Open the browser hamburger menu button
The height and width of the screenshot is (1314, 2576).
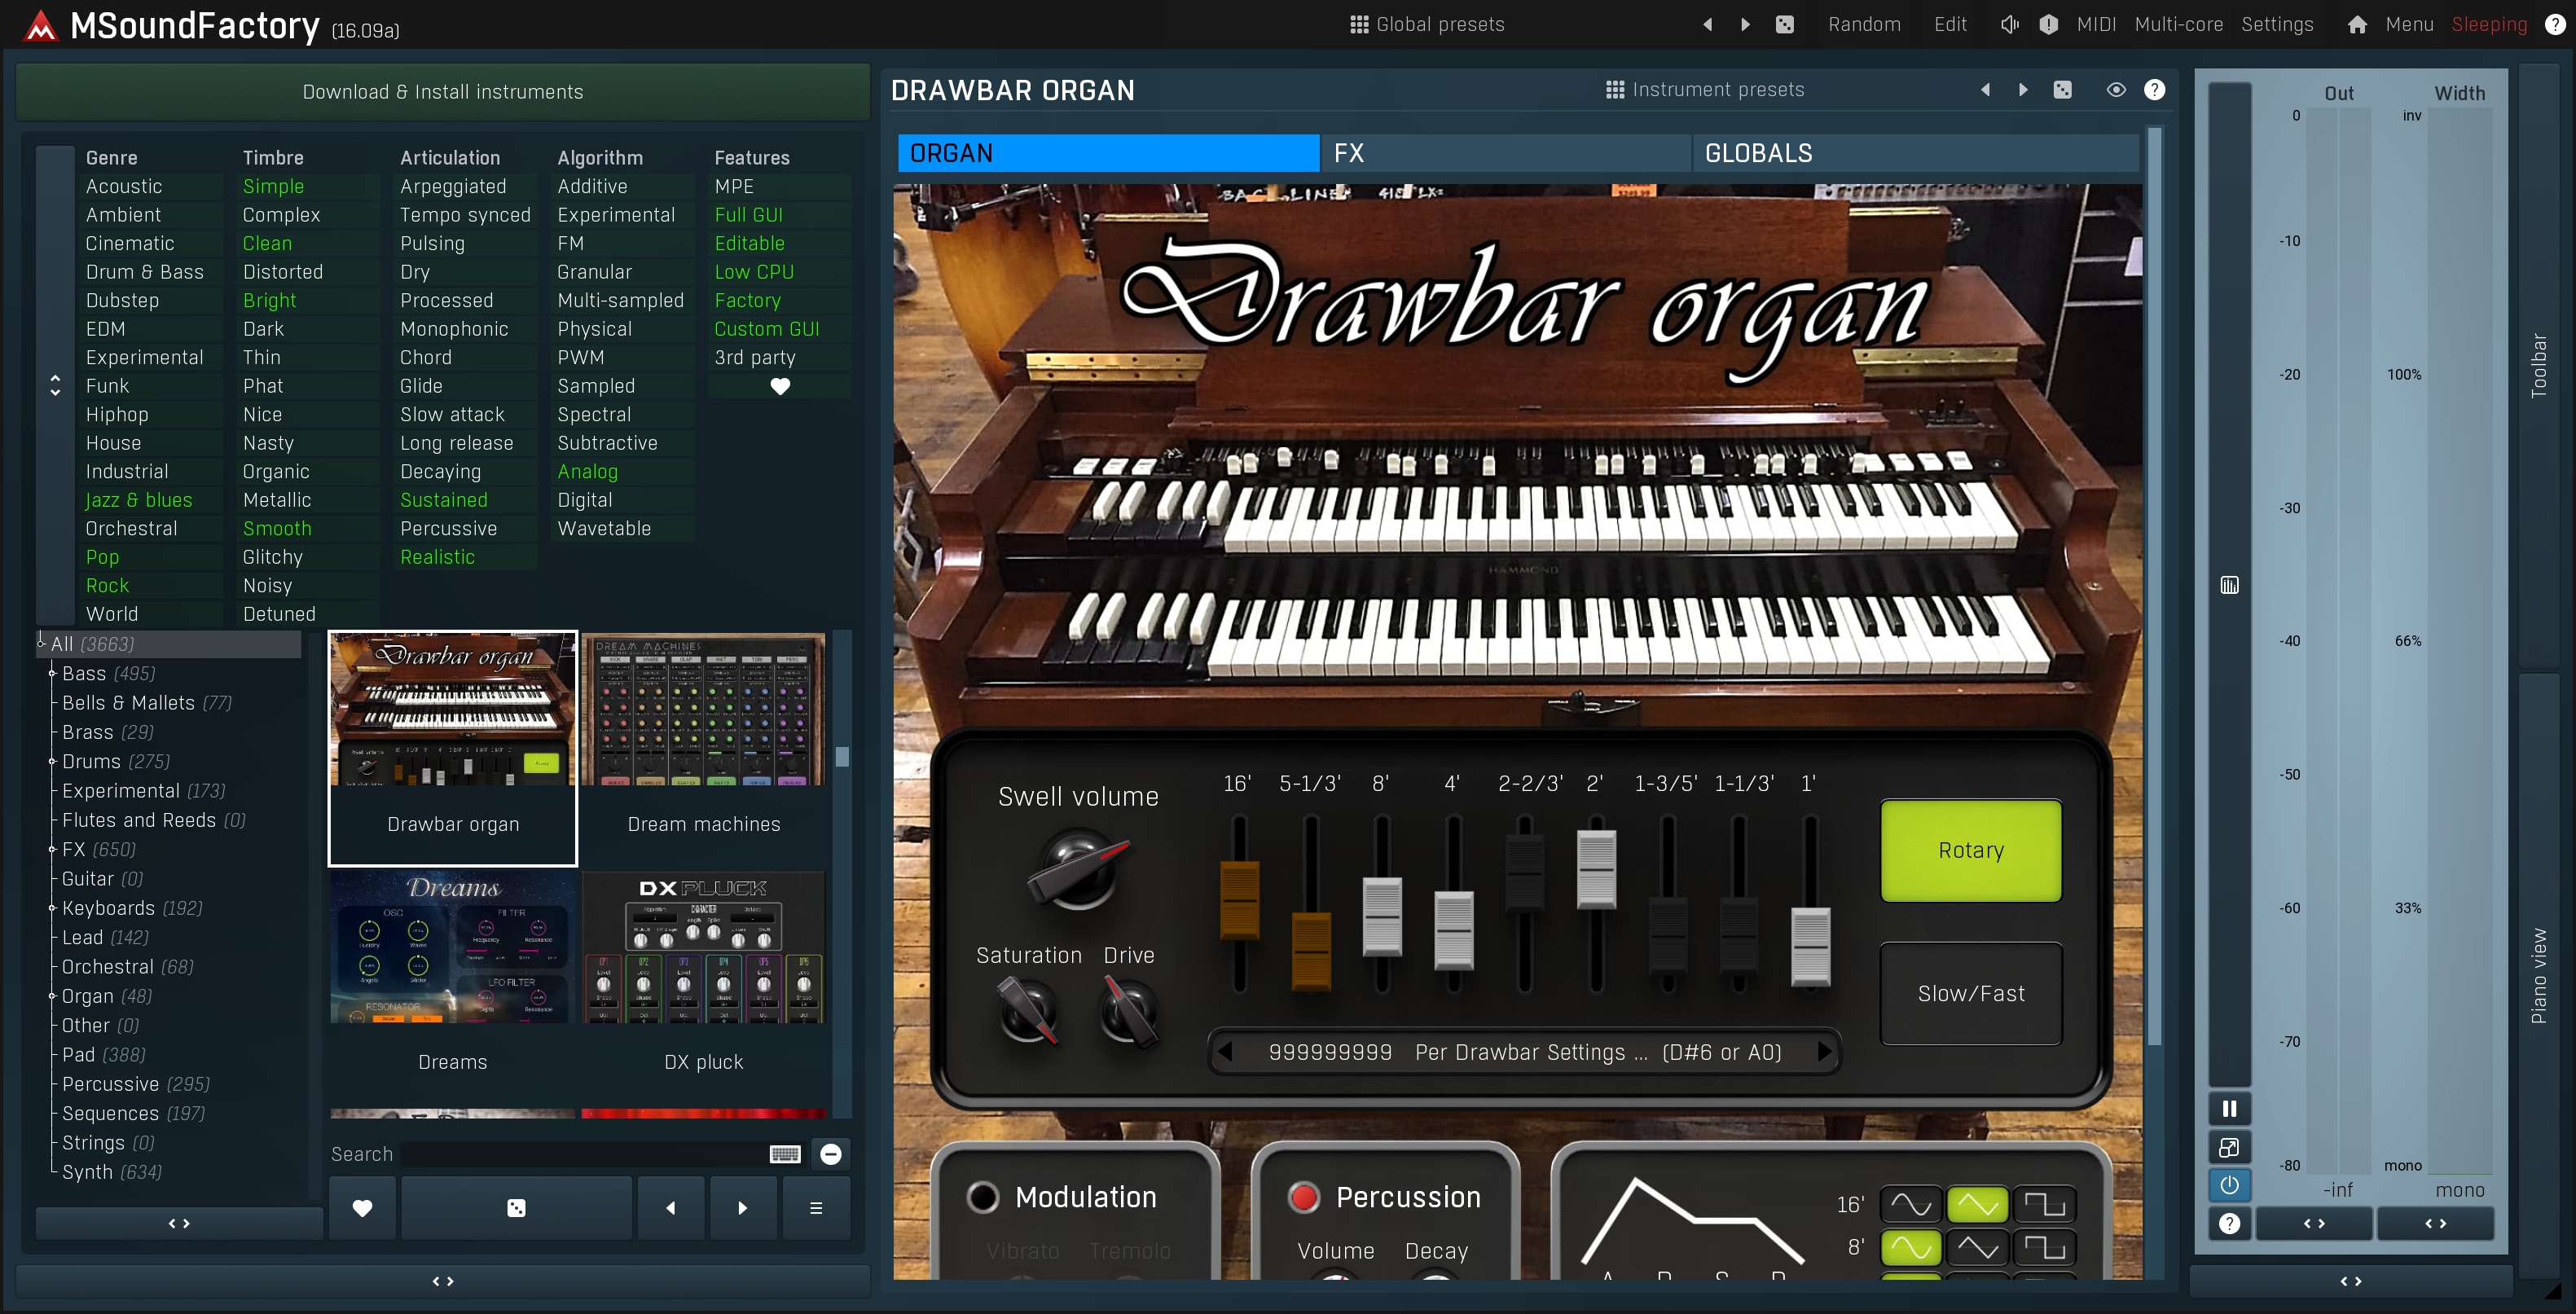[816, 1208]
